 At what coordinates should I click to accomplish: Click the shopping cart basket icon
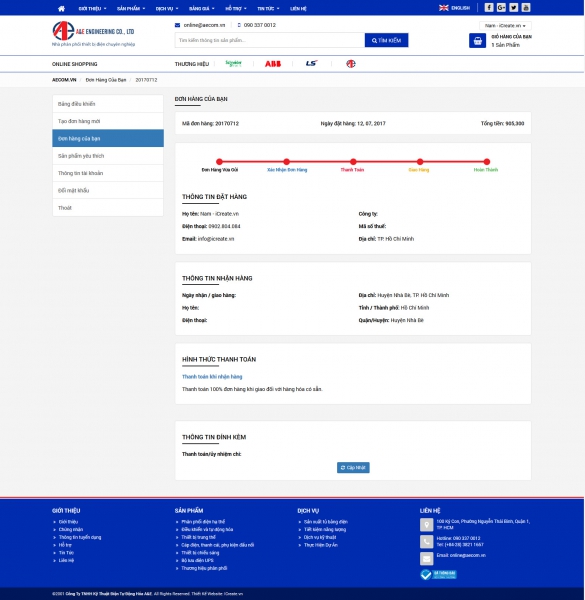(x=477, y=41)
